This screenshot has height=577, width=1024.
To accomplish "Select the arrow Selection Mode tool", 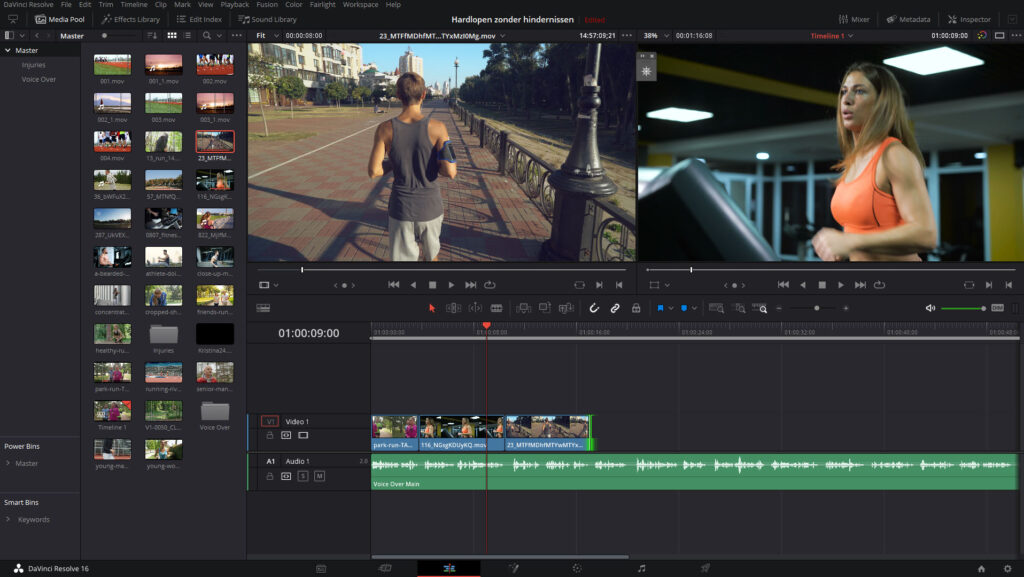I will [432, 308].
